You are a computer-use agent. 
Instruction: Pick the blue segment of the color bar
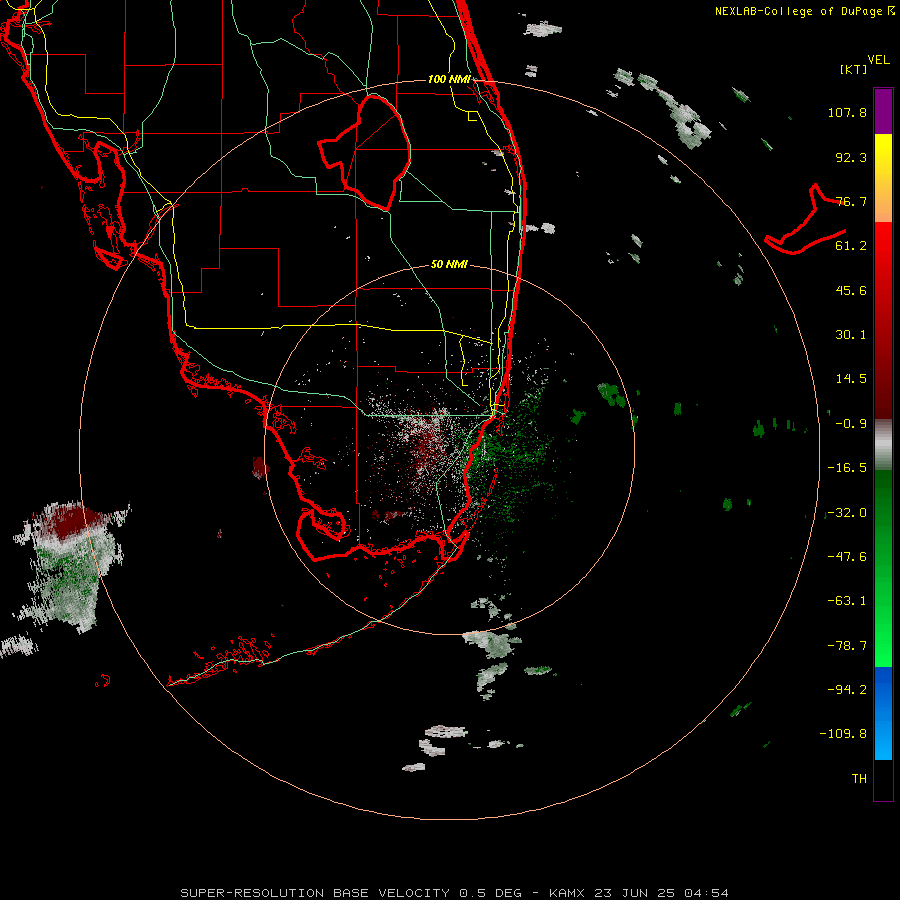883,713
